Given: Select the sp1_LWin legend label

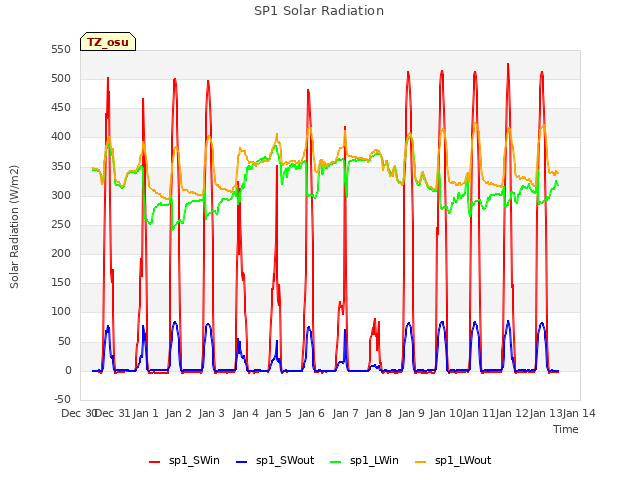Looking at the screenshot, I should (x=374, y=460).
